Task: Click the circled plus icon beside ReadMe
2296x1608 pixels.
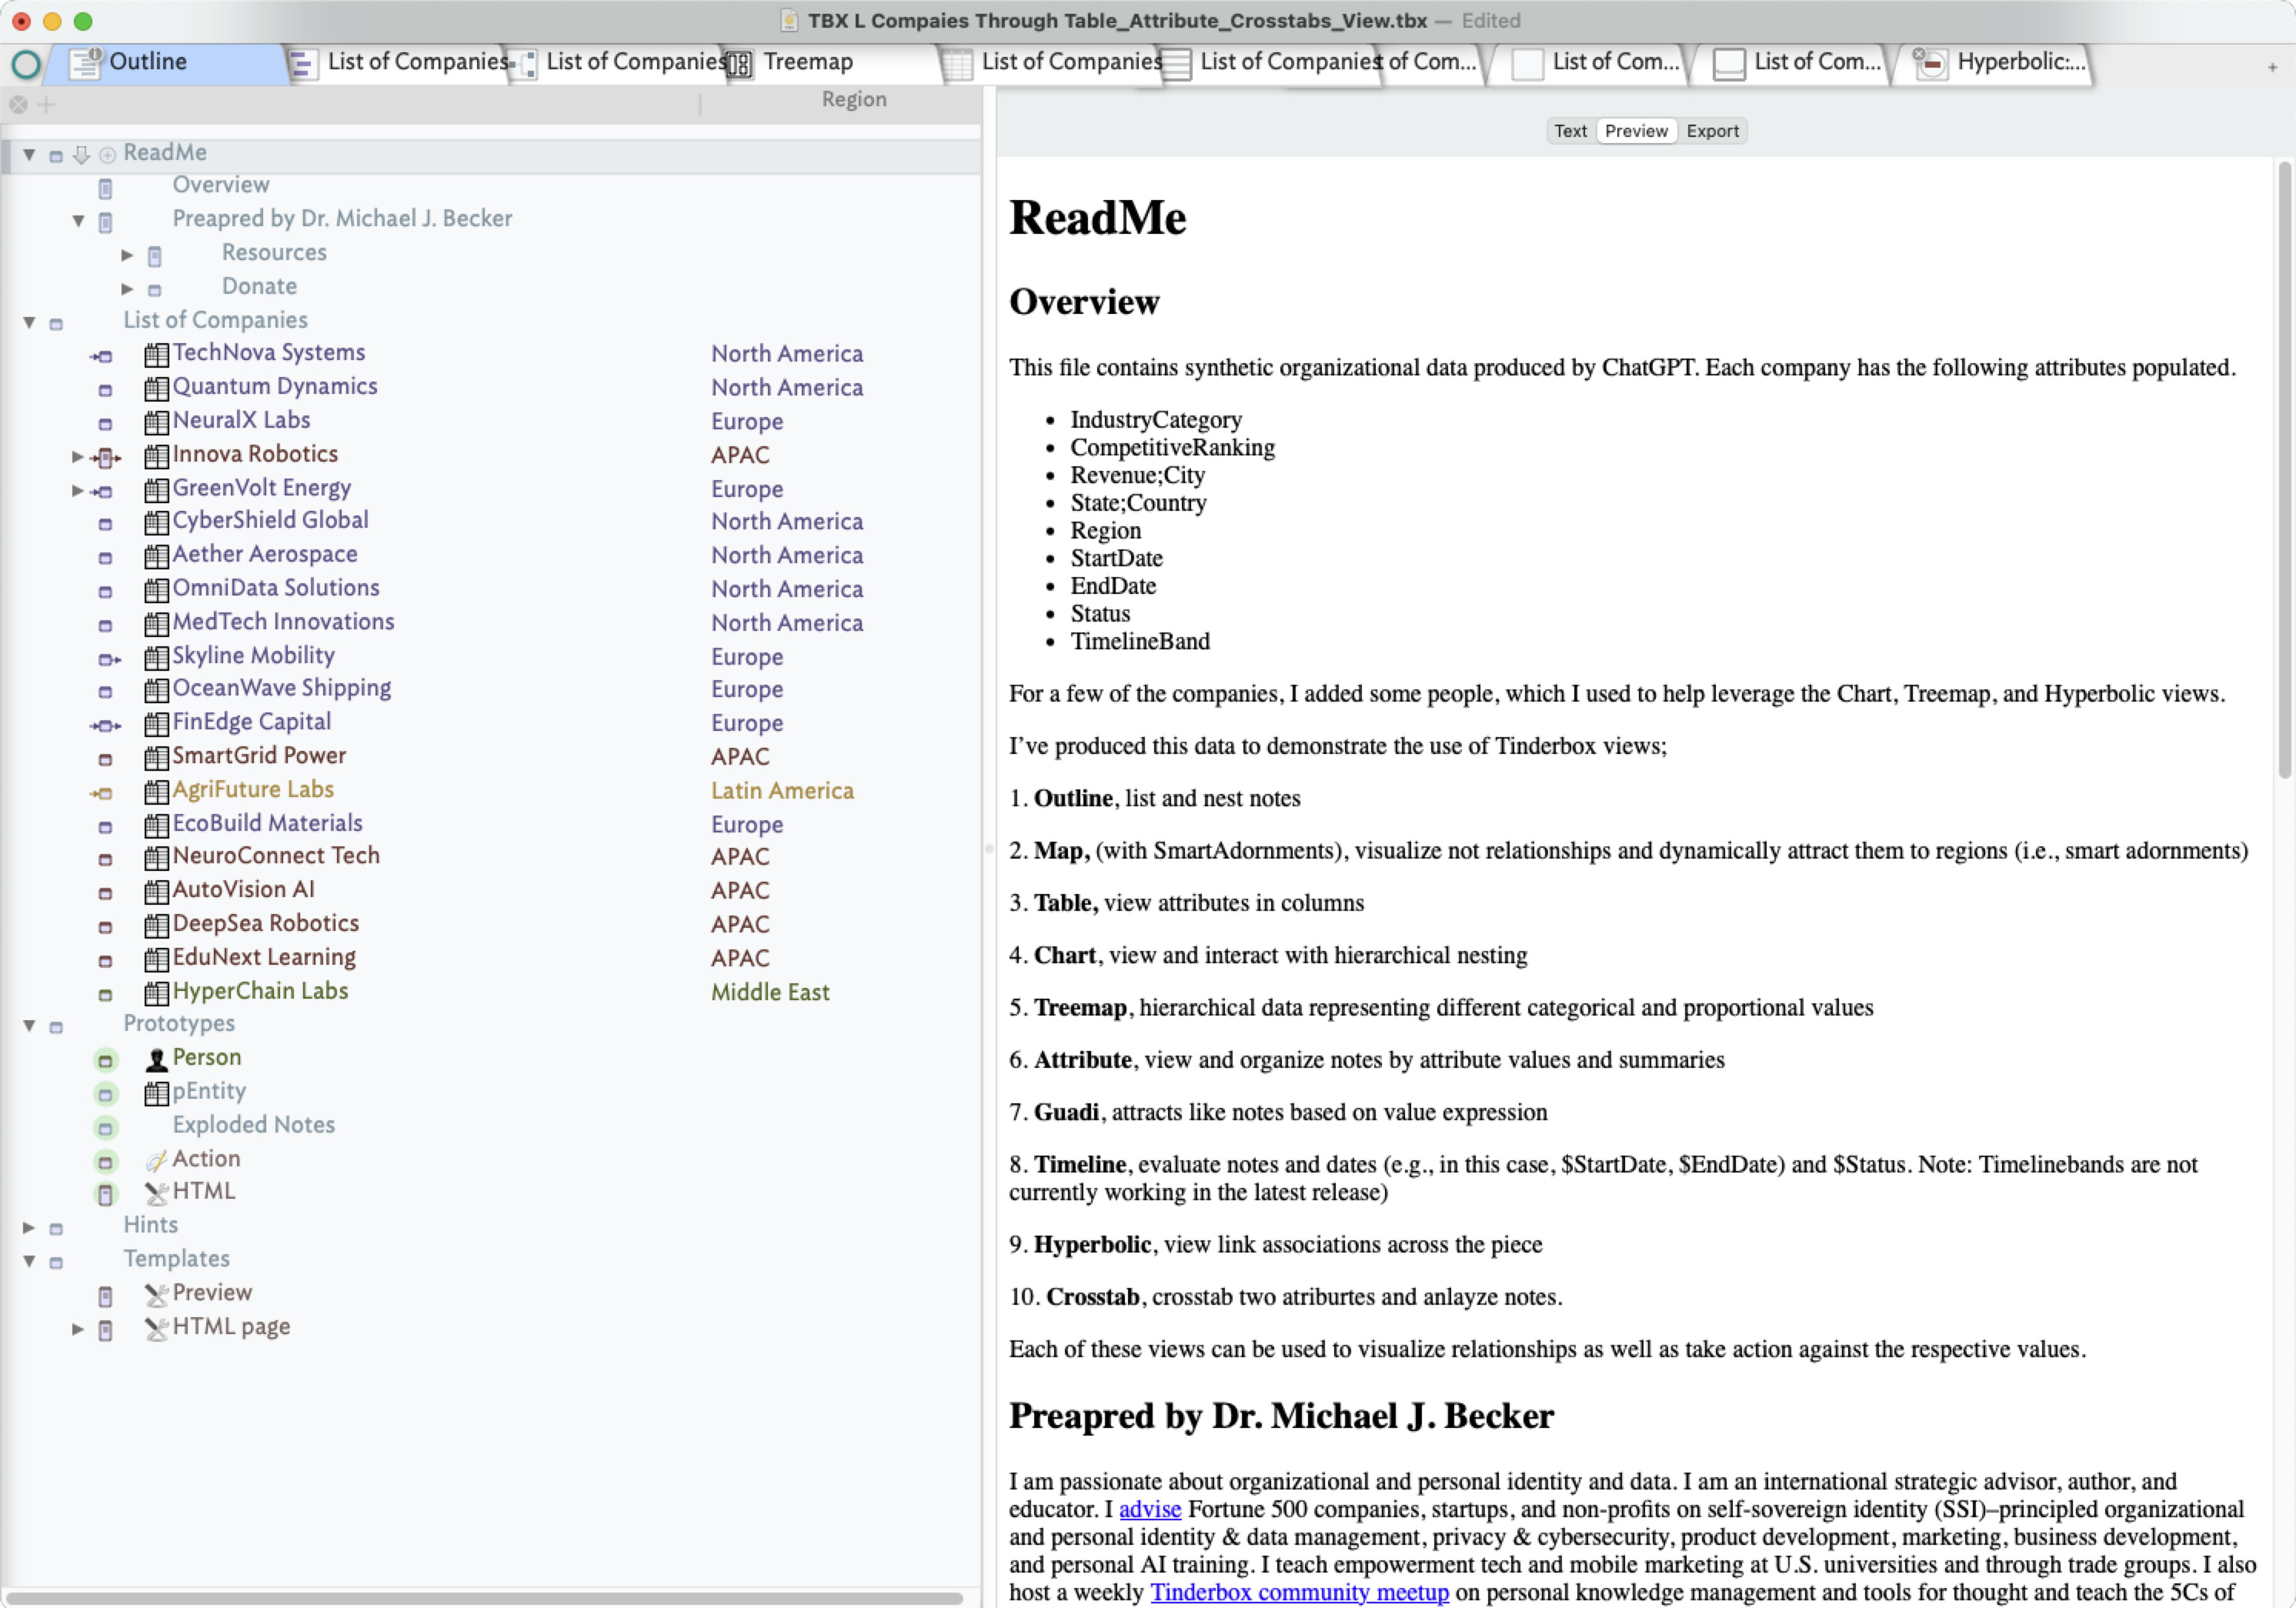Action: click(x=107, y=155)
